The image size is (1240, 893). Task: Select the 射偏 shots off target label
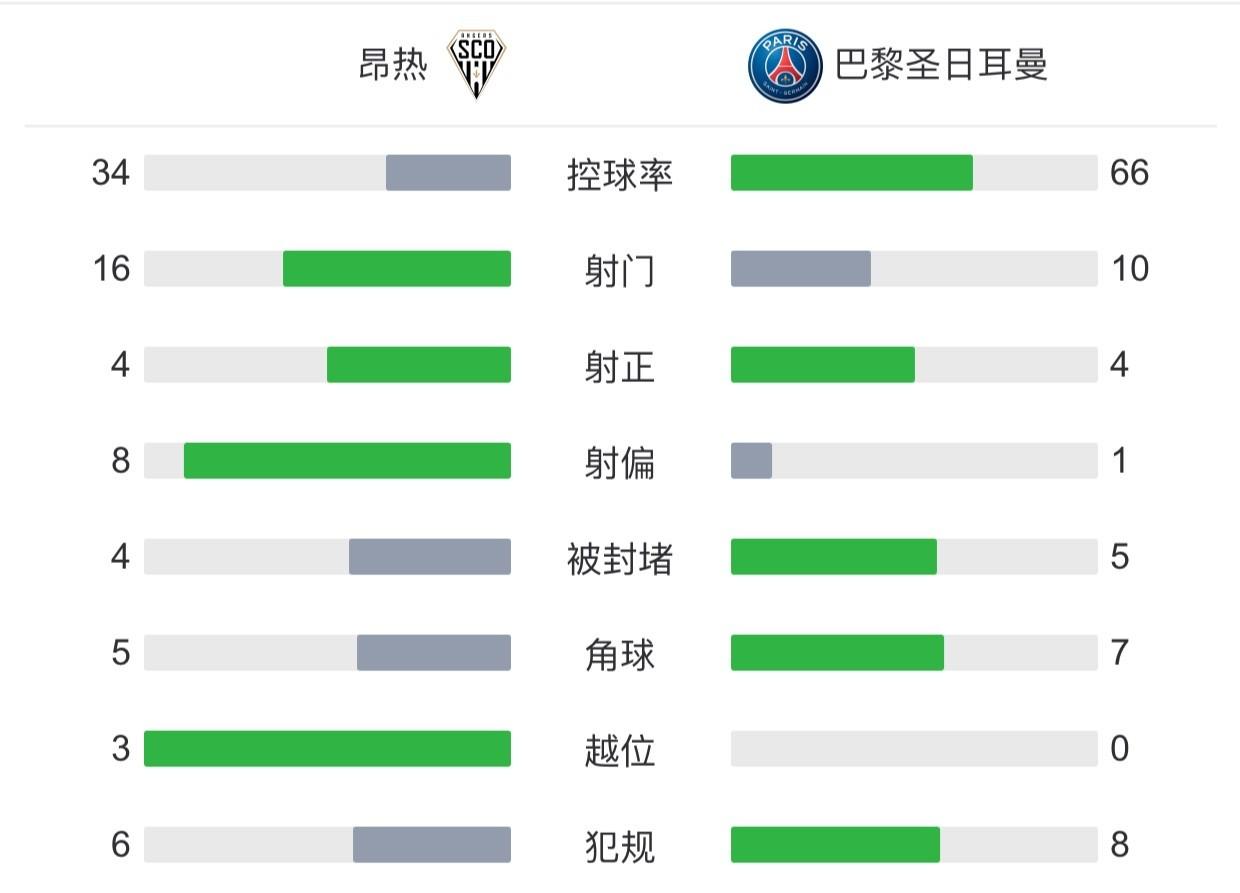[x=620, y=462]
